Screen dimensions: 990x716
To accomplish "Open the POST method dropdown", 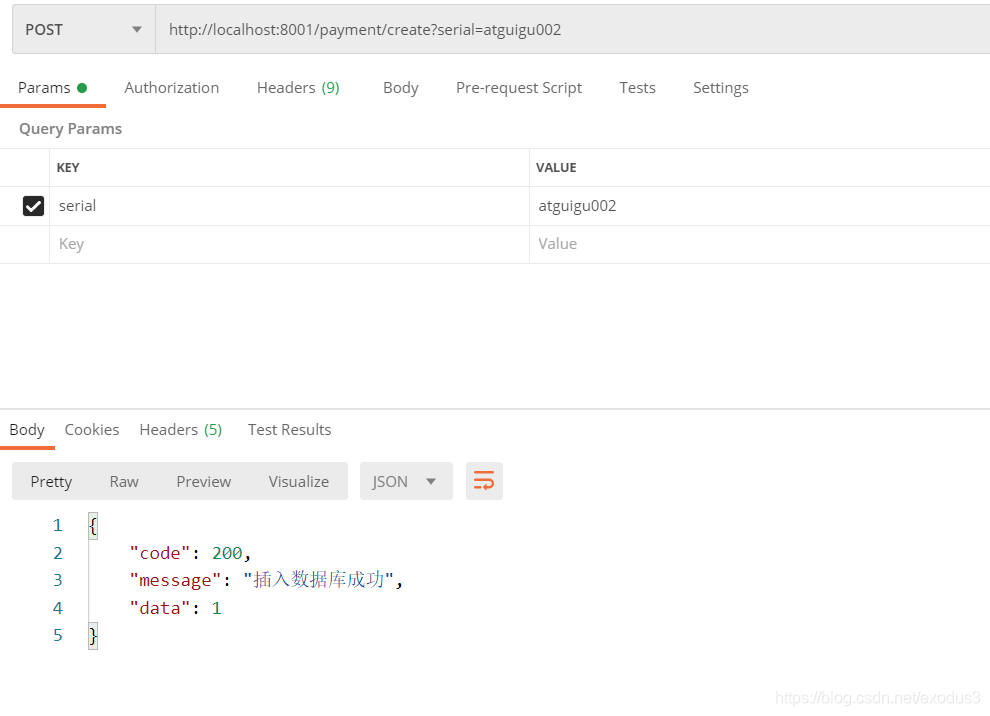I will (83, 30).
